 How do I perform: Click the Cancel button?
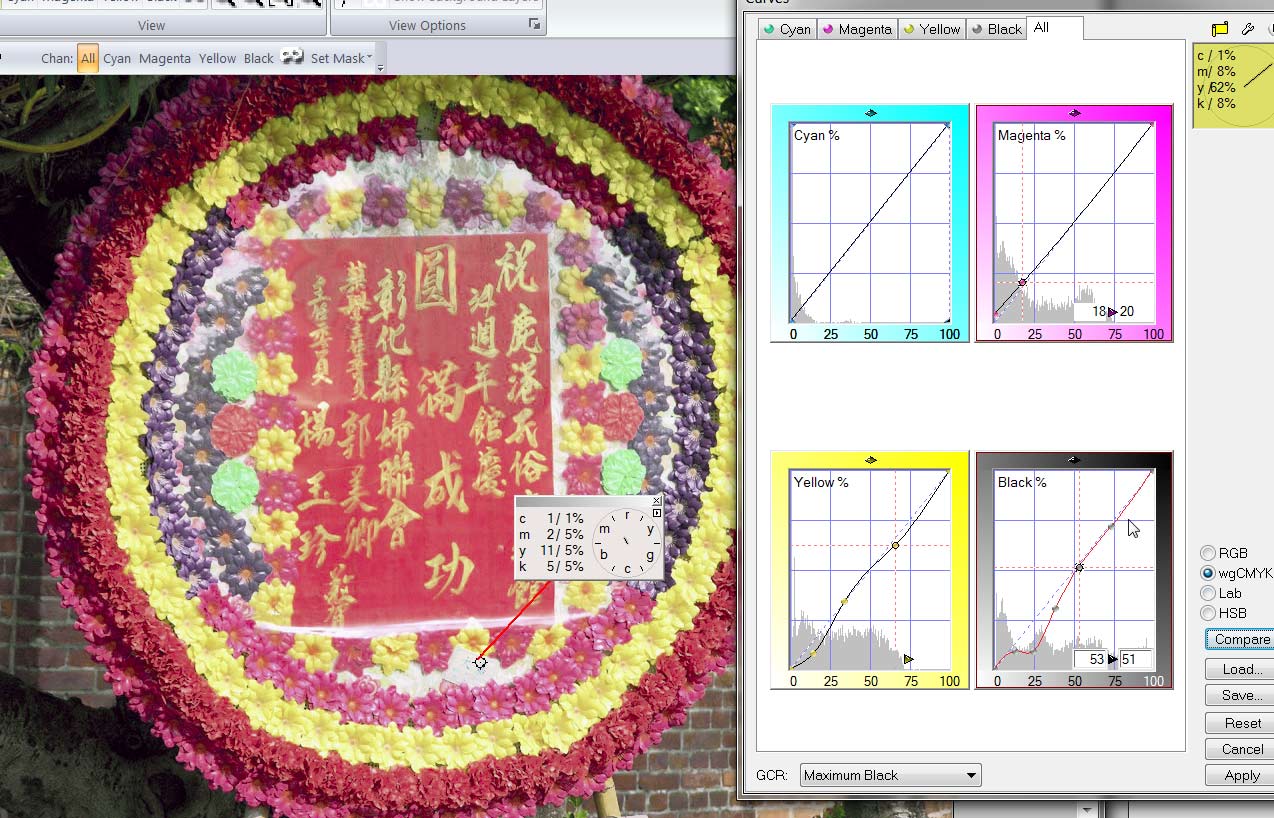tap(1240, 749)
